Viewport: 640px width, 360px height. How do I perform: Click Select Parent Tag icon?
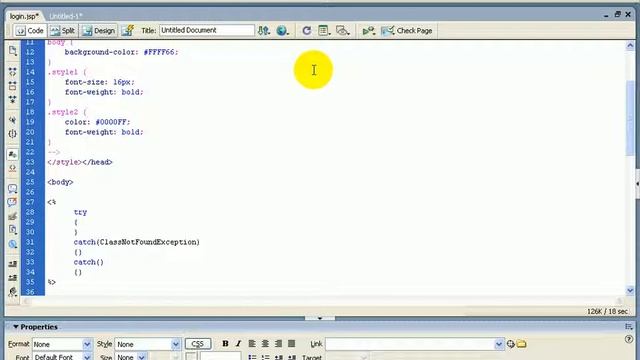point(13,120)
